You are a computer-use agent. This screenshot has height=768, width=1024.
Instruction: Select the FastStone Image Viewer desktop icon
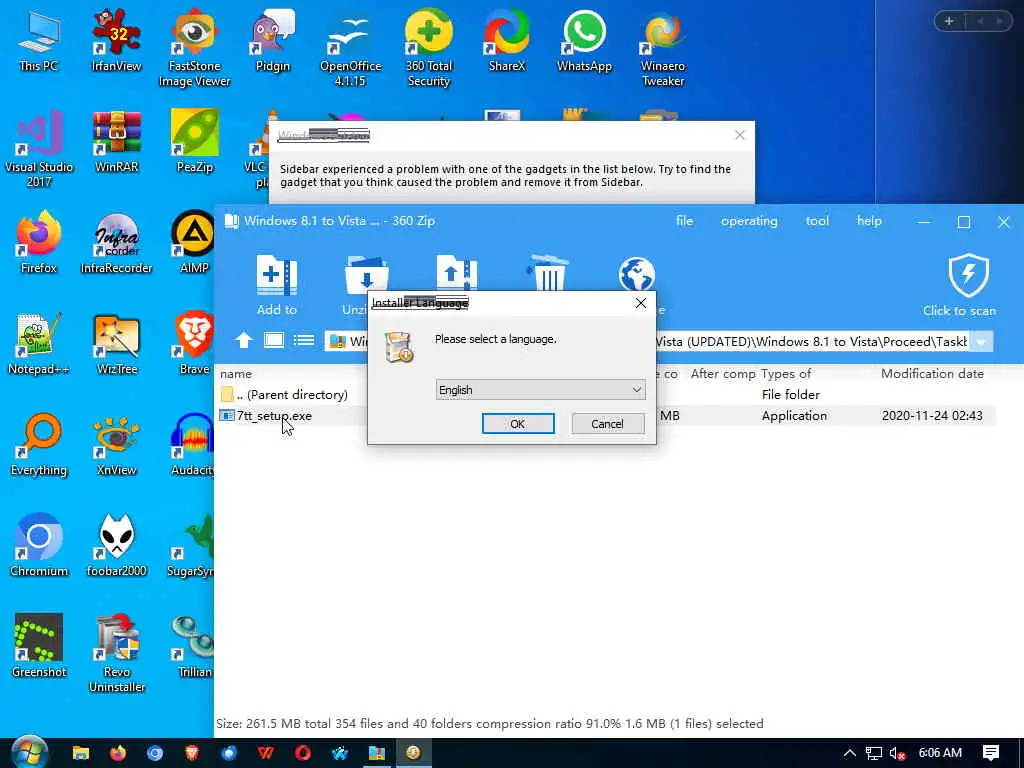pyautogui.click(x=195, y=48)
